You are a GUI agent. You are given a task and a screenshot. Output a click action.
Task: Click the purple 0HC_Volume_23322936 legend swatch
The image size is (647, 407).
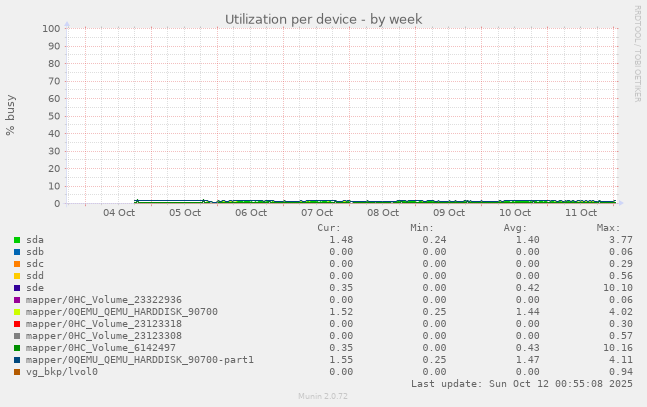17,300
